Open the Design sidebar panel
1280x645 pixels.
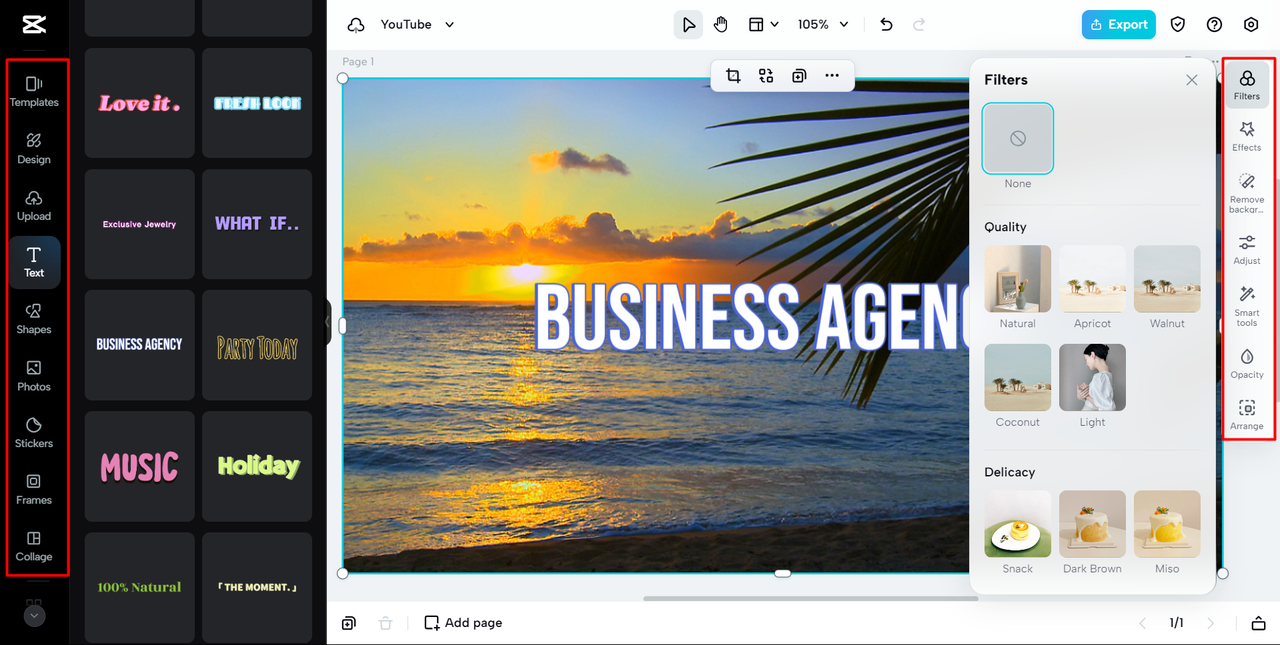click(34, 149)
